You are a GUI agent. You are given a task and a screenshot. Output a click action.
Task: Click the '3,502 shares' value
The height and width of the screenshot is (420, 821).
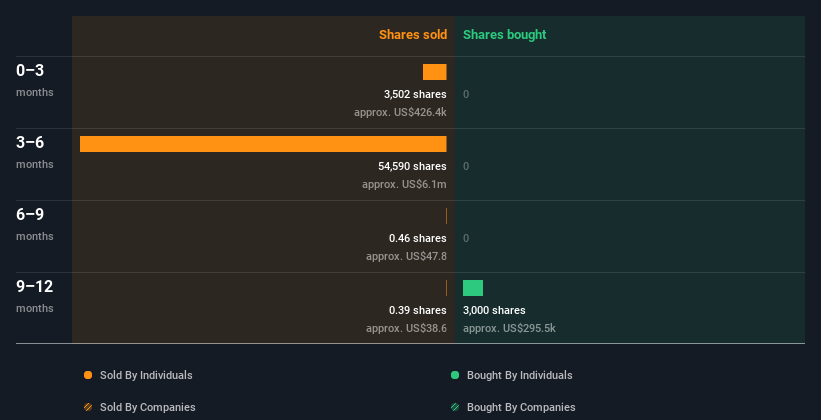point(415,94)
